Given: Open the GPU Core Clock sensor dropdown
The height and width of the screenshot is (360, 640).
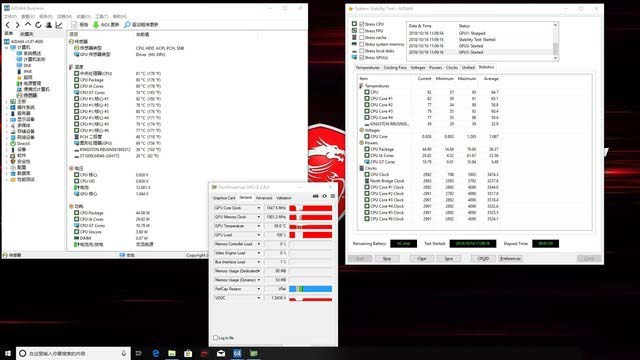Looking at the screenshot, I should click(x=258, y=208).
